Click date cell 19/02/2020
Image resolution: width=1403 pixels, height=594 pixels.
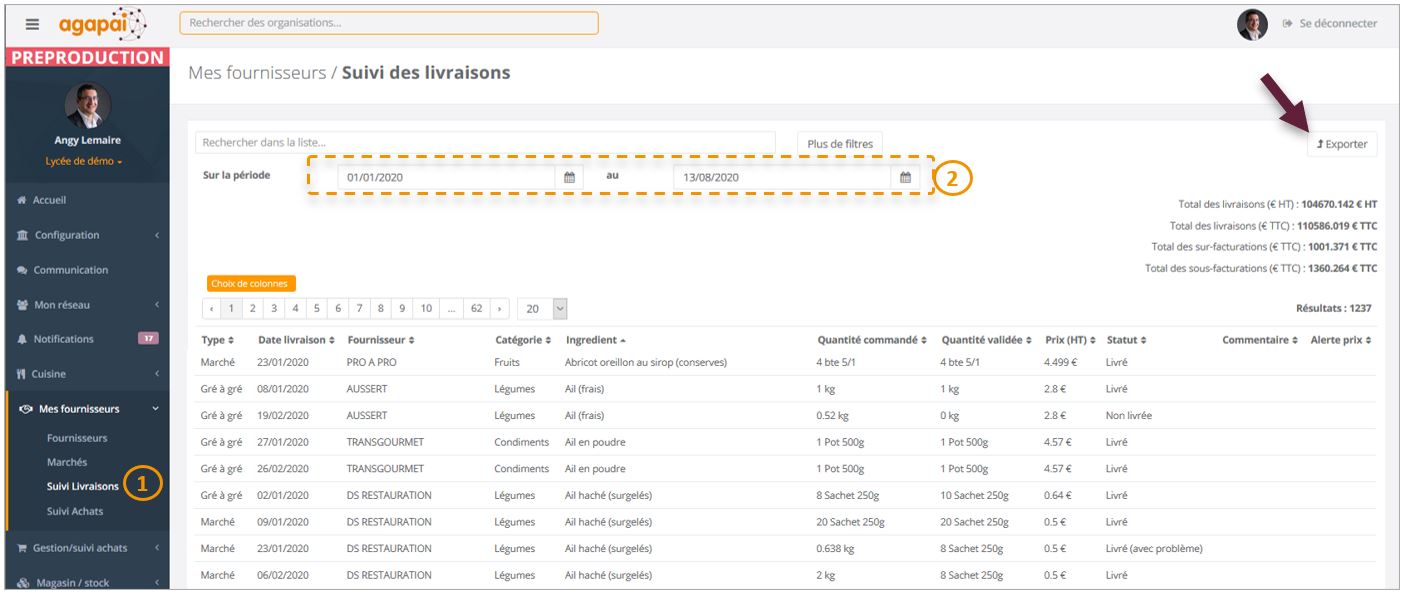tap(283, 415)
